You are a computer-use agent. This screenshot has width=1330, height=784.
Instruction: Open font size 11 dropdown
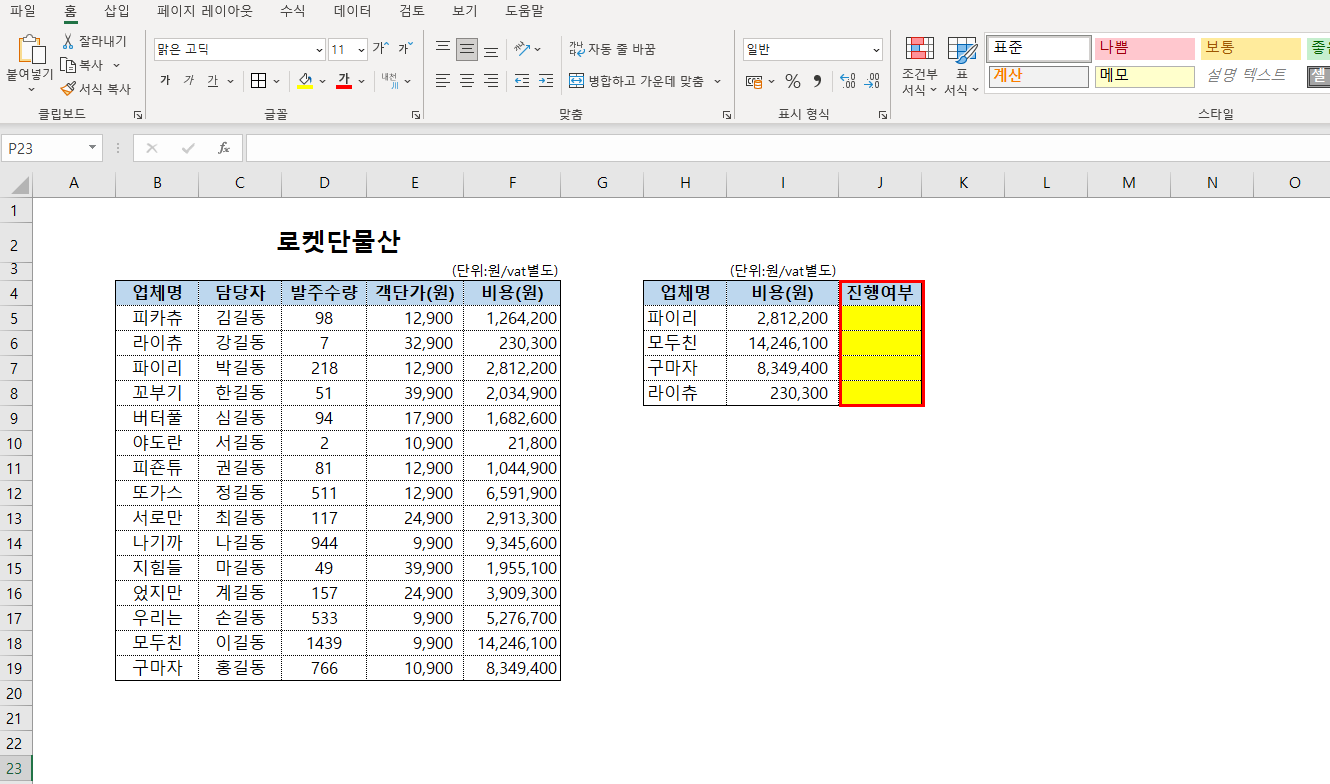(361, 49)
